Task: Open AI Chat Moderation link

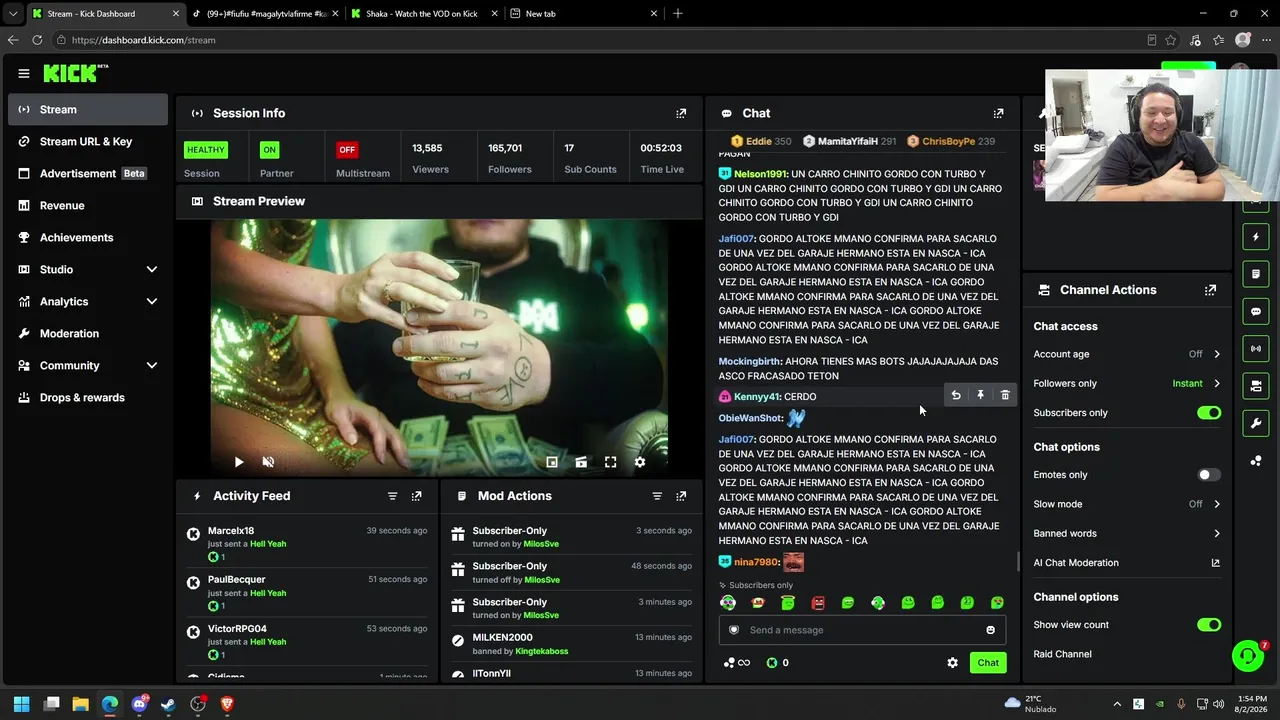Action: 1127,563
